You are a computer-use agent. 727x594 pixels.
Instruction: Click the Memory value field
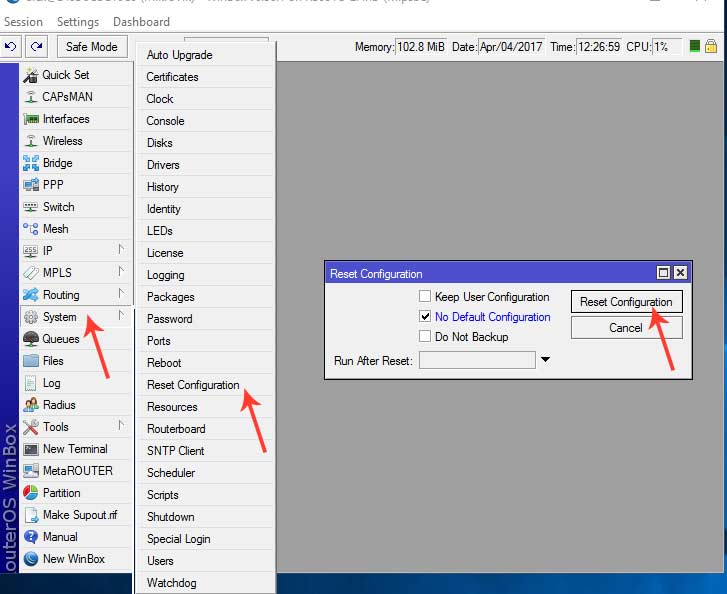click(421, 47)
